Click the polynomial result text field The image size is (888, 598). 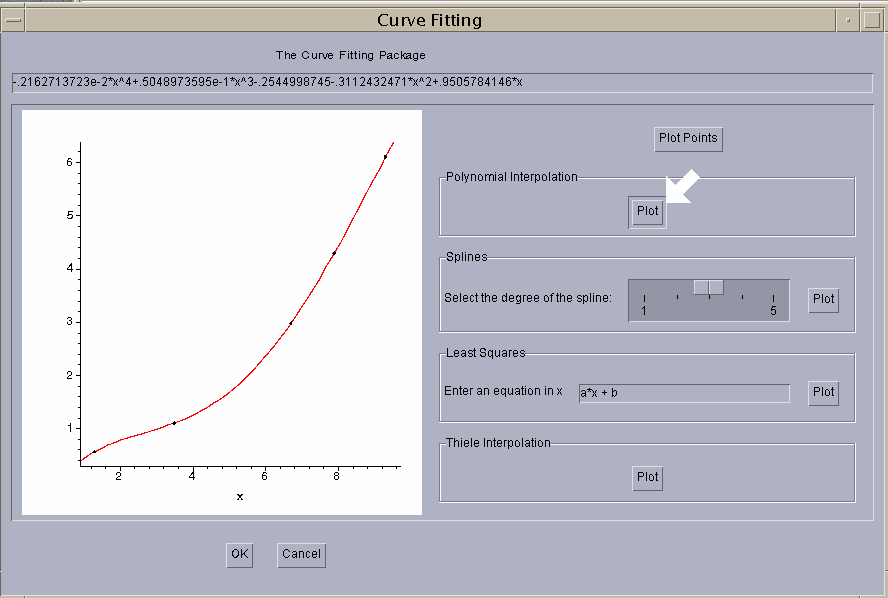(x=442, y=83)
